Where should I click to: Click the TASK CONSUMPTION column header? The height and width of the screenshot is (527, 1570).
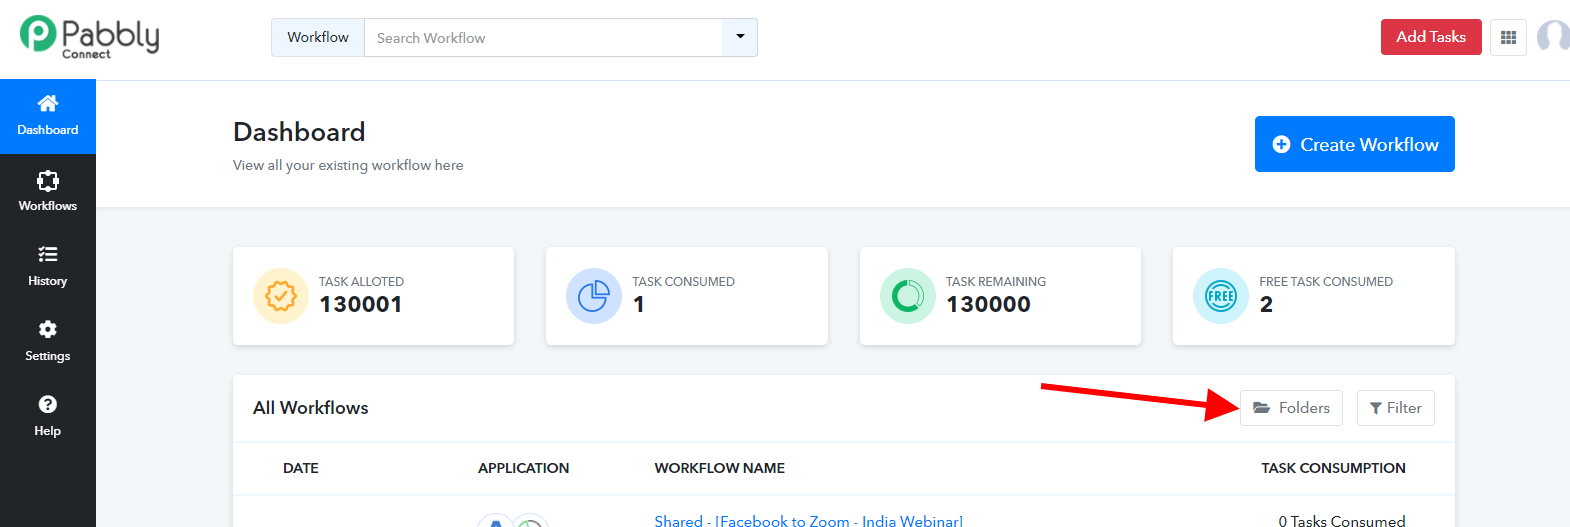click(x=1333, y=468)
